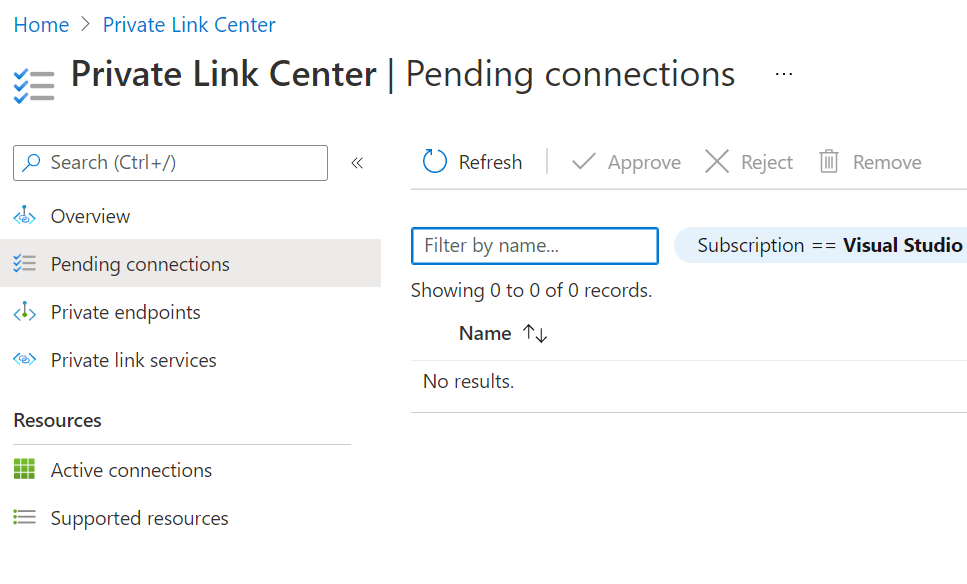Viewport: 967px width, 584px height.
Task: Click the Filter by name input field
Action: (x=535, y=245)
